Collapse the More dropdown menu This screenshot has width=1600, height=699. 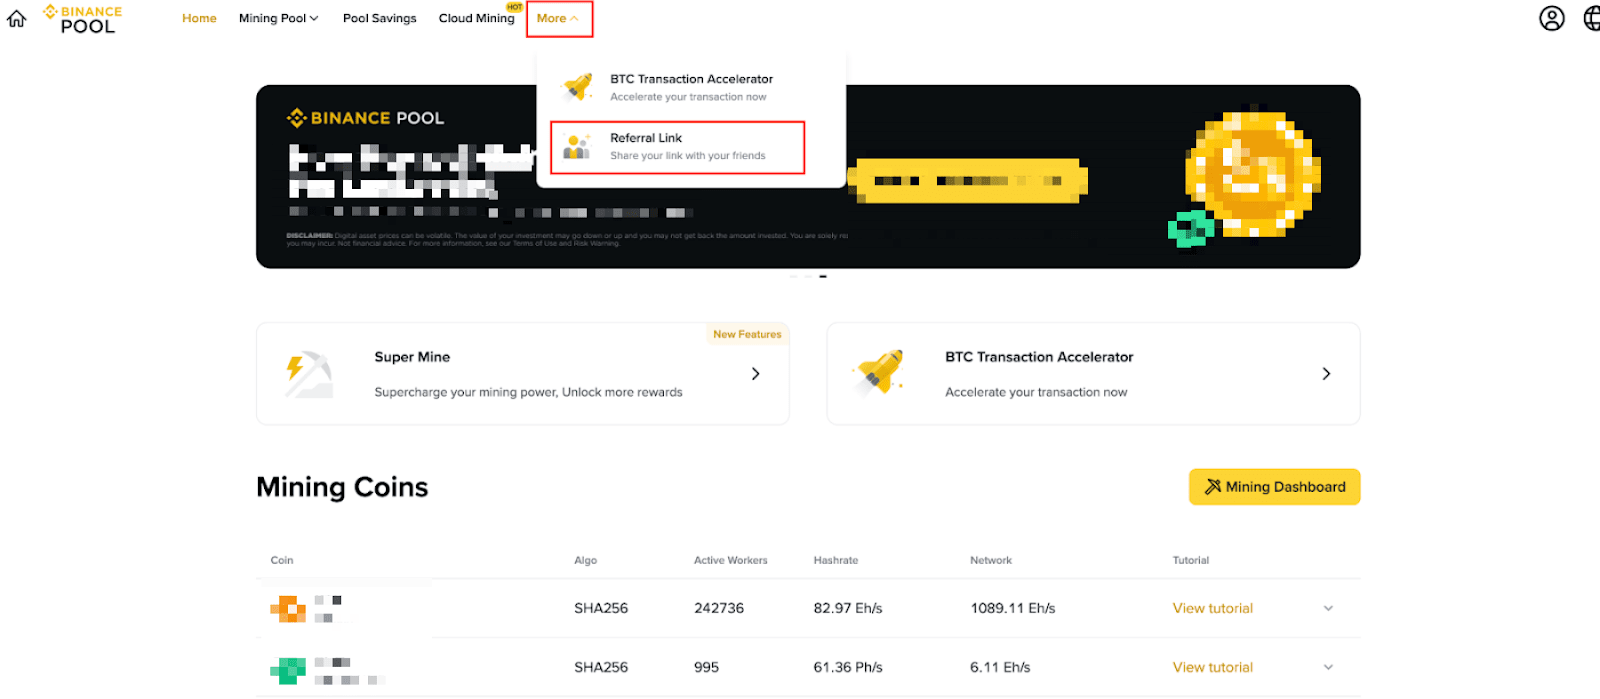click(x=558, y=18)
